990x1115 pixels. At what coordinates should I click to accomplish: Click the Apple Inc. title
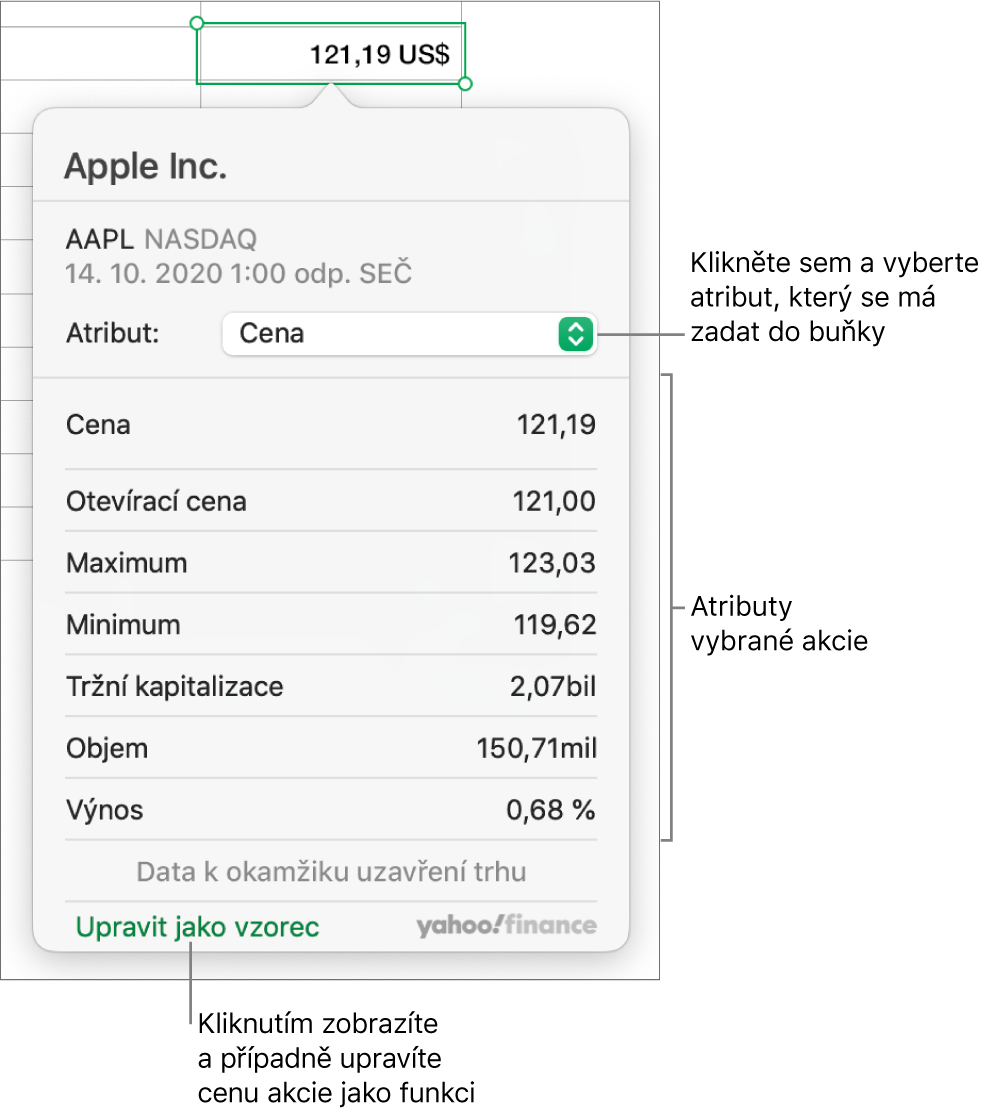pos(146,167)
